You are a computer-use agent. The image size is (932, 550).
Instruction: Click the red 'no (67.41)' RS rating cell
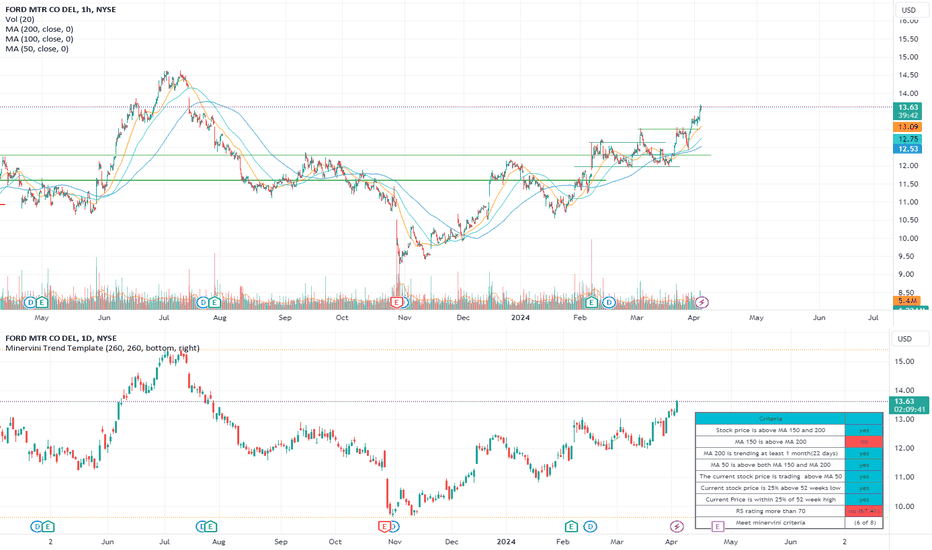tap(864, 511)
